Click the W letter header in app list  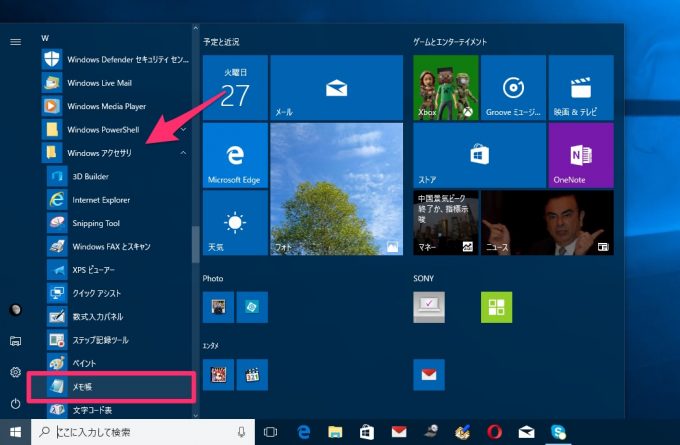click(45, 38)
